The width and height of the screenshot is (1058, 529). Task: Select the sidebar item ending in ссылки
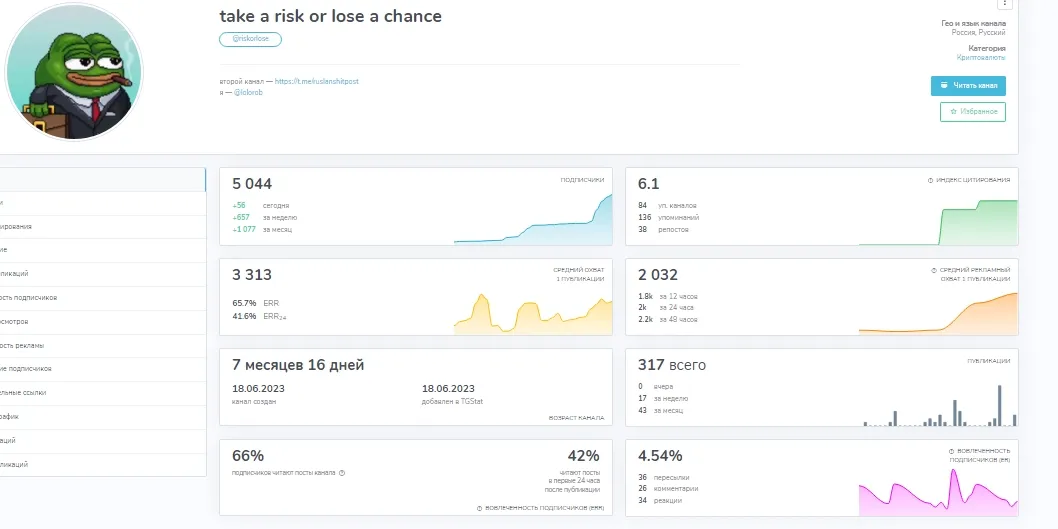point(103,393)
